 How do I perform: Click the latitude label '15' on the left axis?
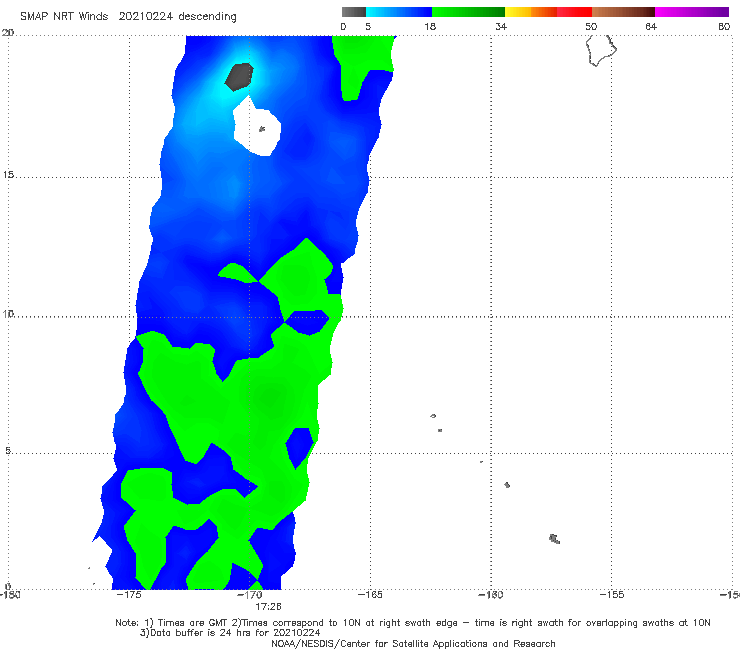(x=8, y=175)
